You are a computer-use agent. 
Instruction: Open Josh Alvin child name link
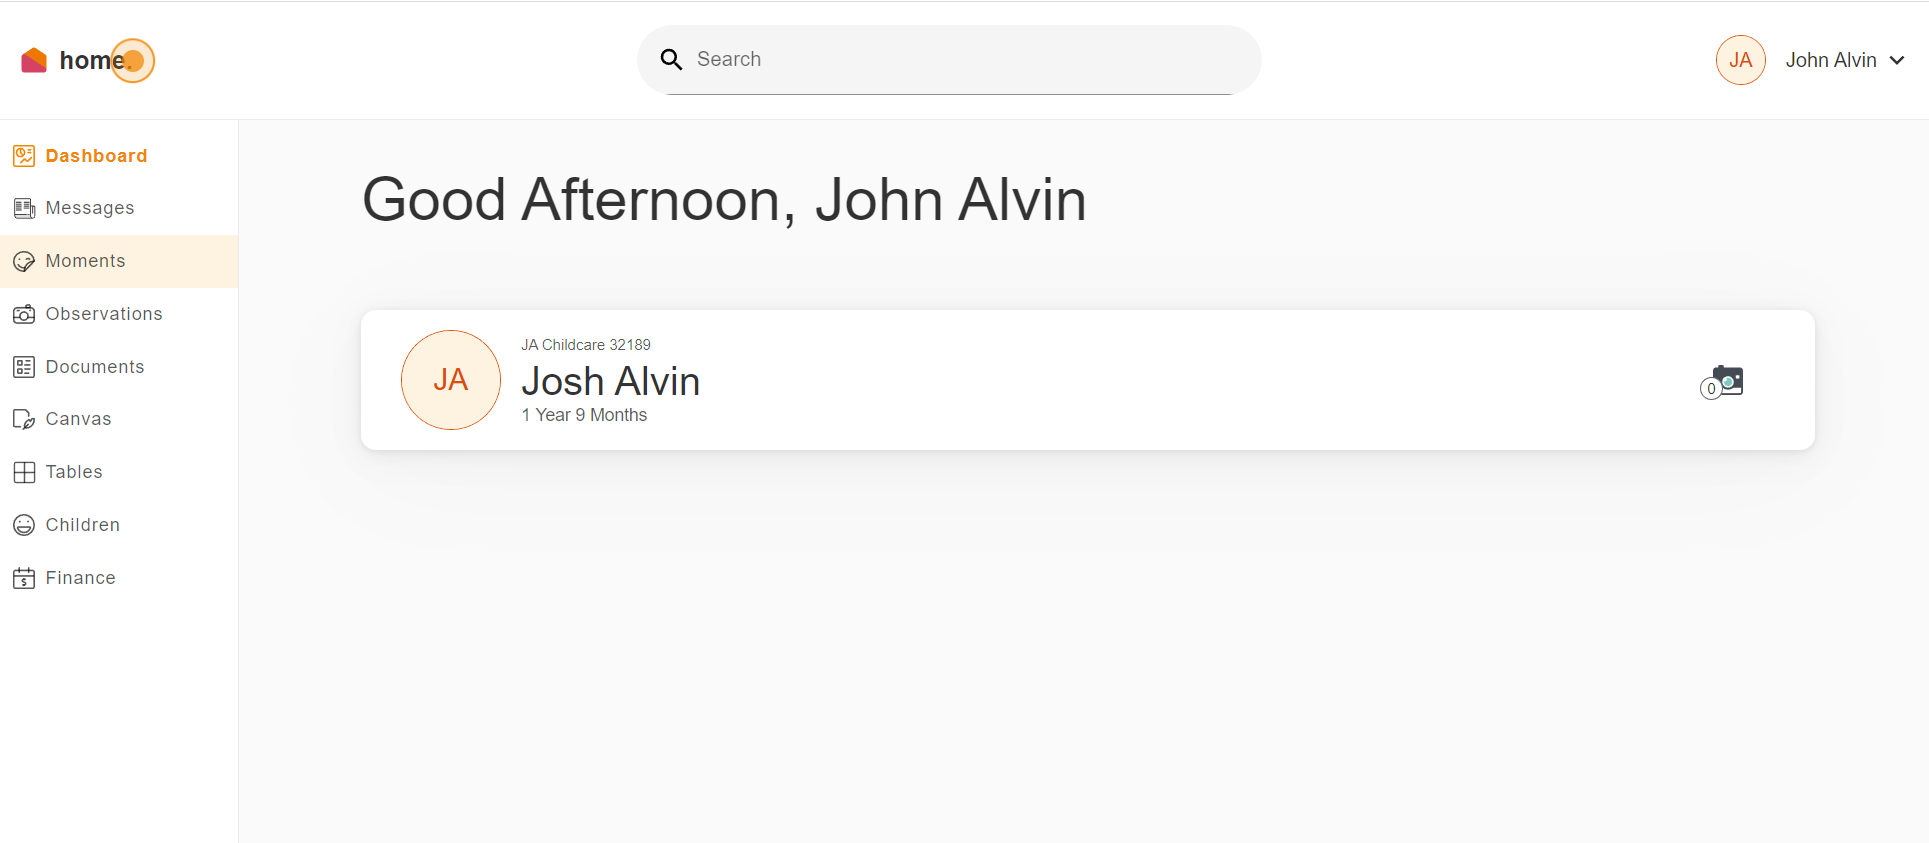tap(610, 381)
